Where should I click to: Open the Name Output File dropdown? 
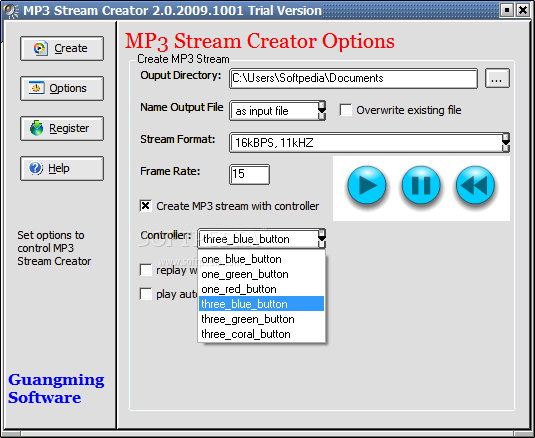pos(321,111)
